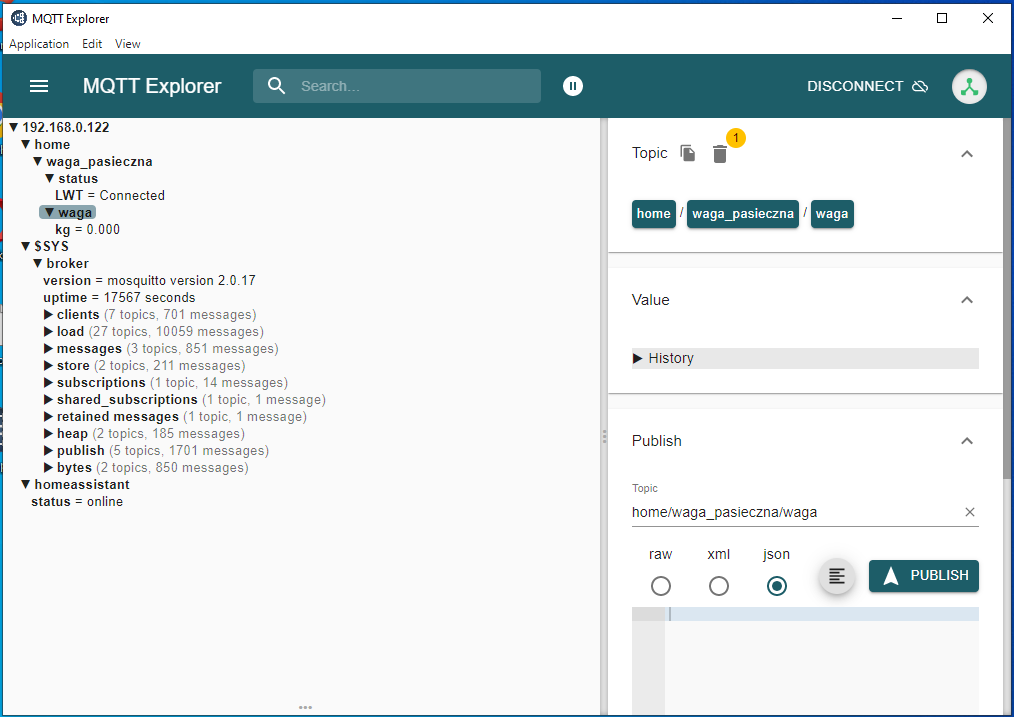Viewport: 1014px width, 717px height.
Task: Clear the publish topic field
Action: (969, 512)
